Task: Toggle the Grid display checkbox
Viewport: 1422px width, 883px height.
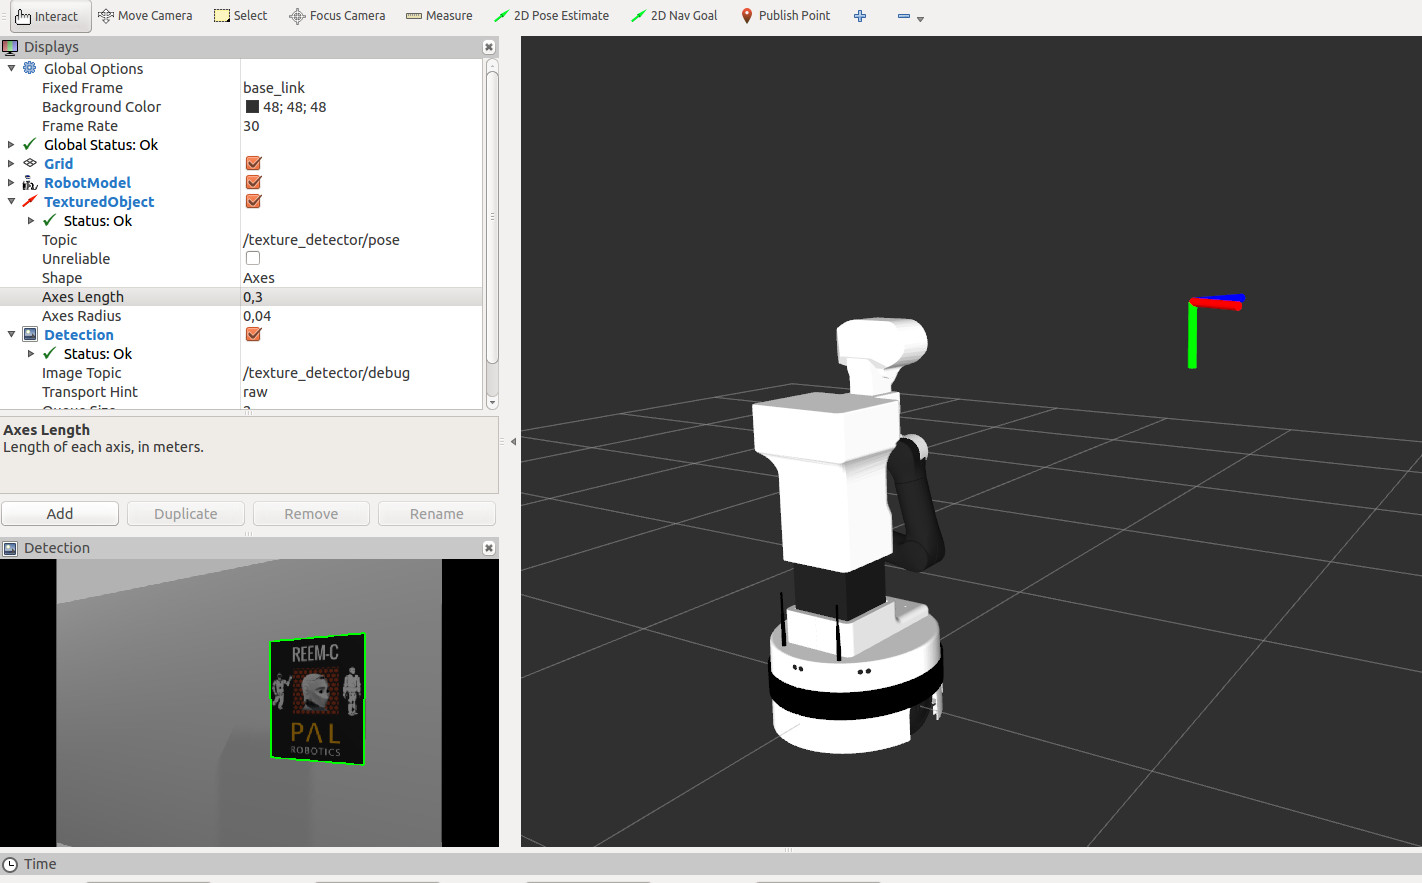Action: (253, 164)
